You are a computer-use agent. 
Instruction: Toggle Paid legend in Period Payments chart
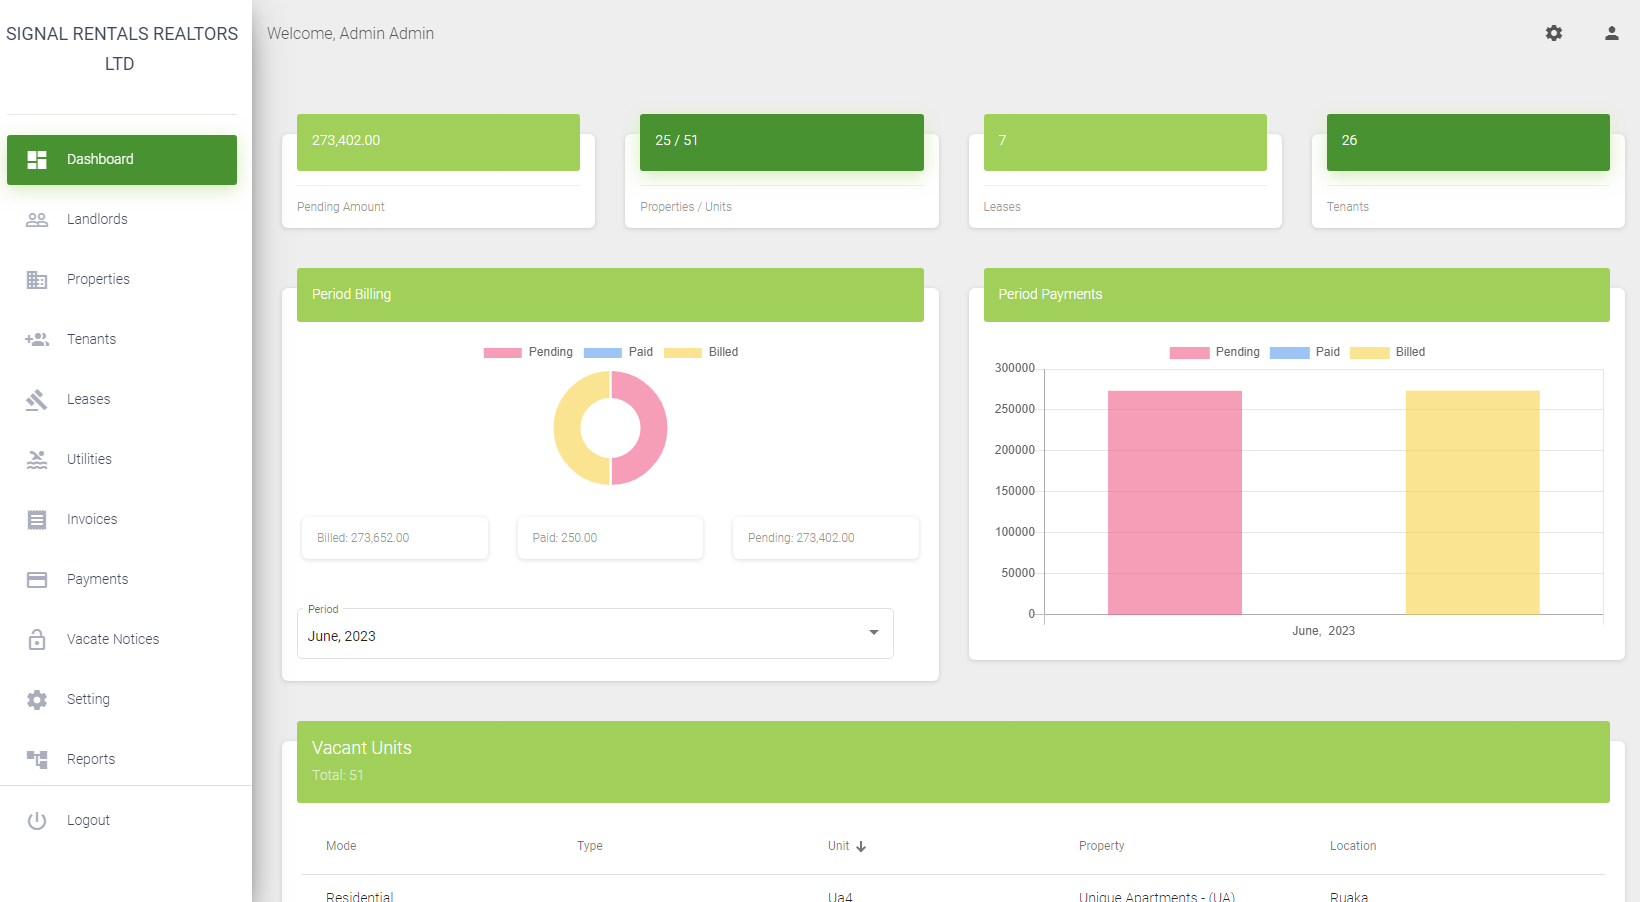1305,352
